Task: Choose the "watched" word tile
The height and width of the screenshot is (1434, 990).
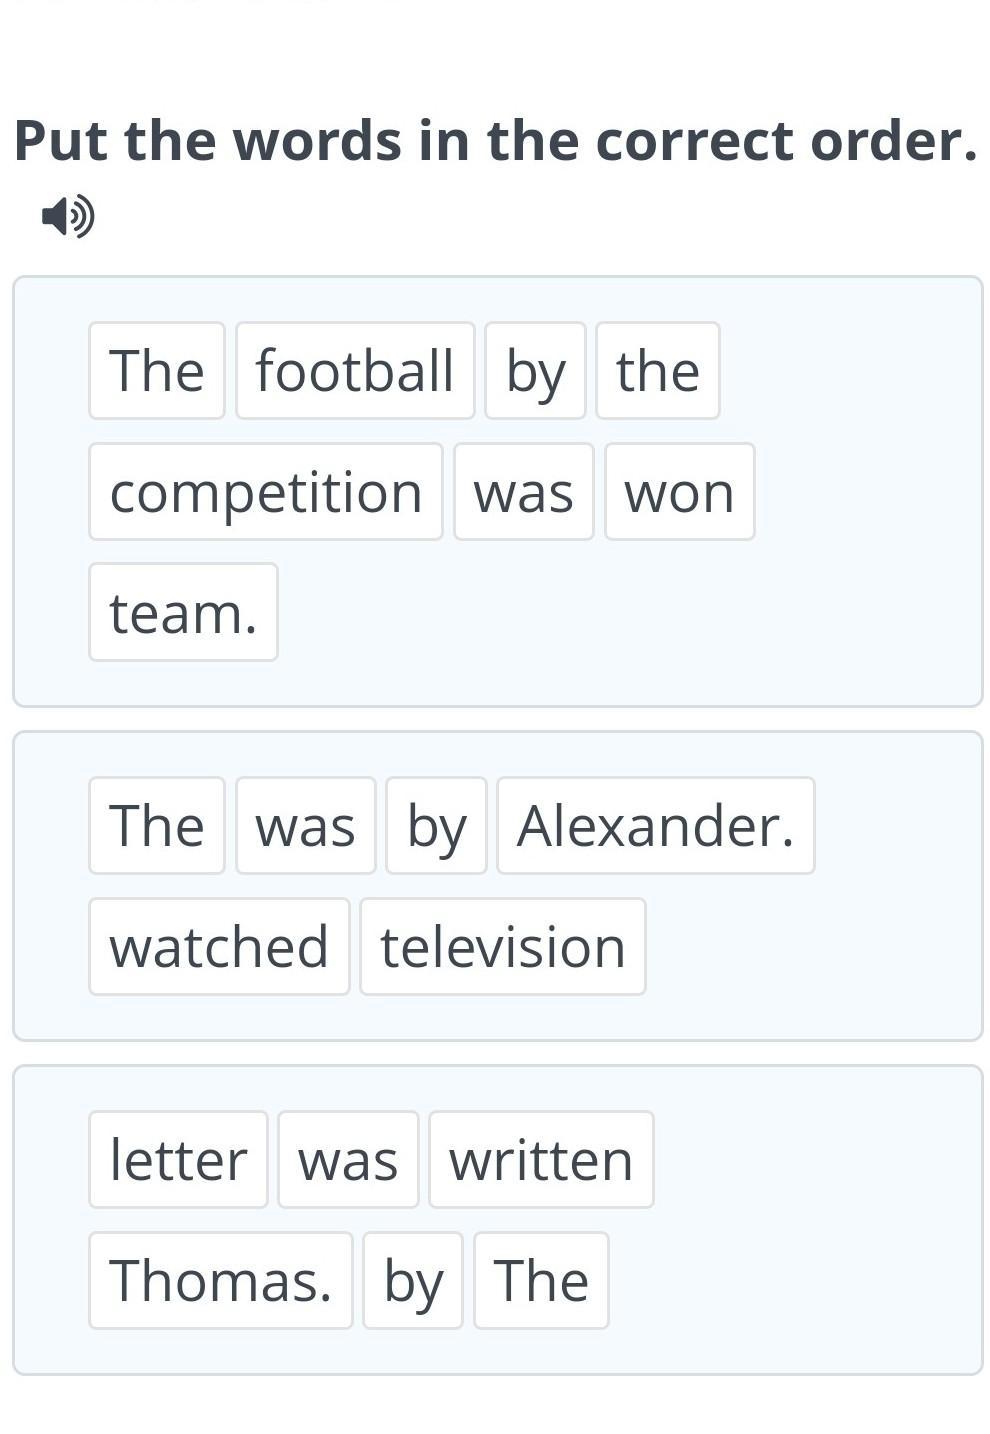Action: pos(219,947)
